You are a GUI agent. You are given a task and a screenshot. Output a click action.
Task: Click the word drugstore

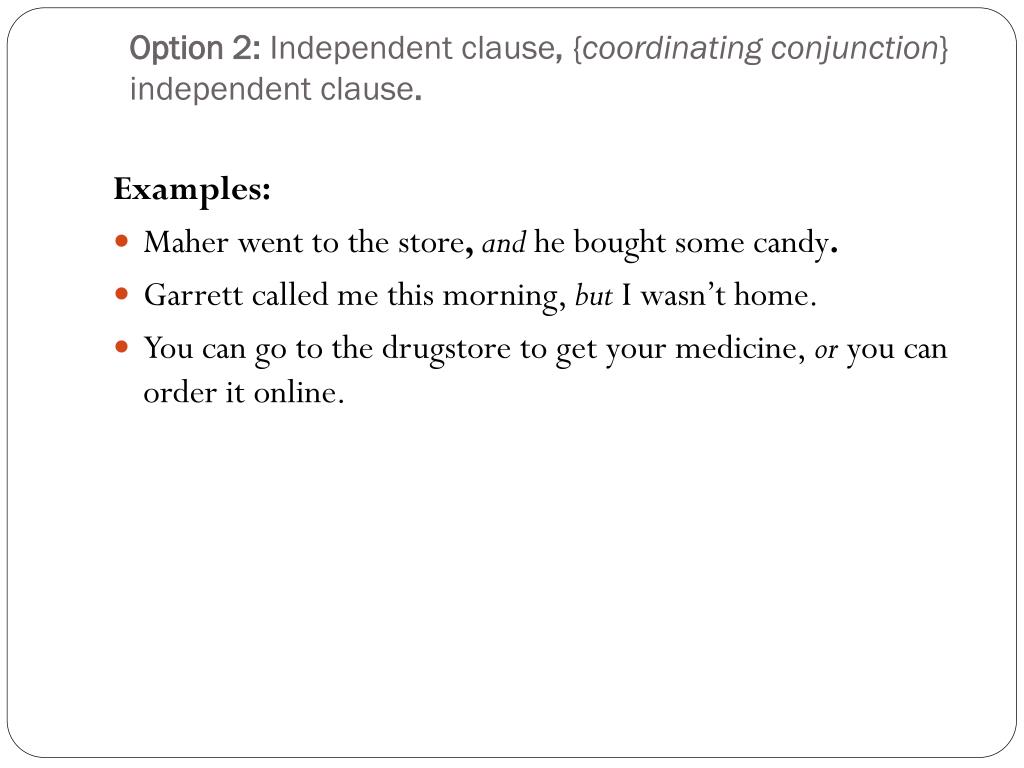(x=446, y=349)
